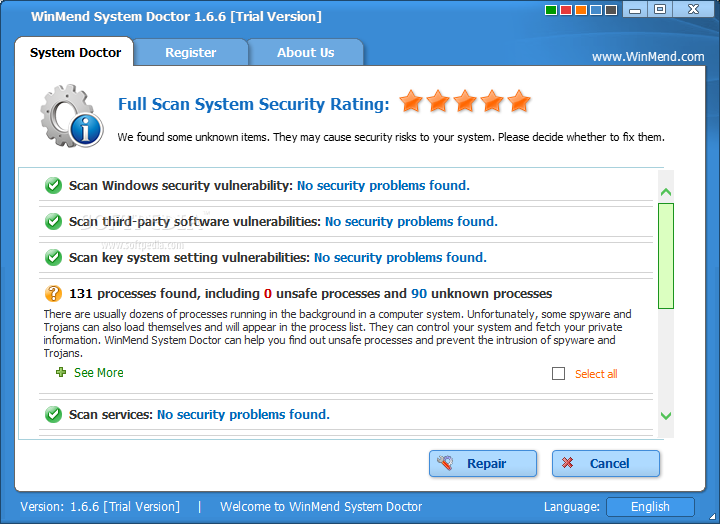Click the Repair button
The width and height of the screenshot is (720, 524).
(x=483, y=463)
